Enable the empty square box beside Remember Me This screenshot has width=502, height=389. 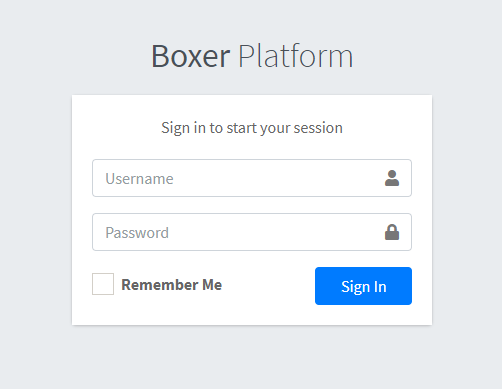coord(103,284)
